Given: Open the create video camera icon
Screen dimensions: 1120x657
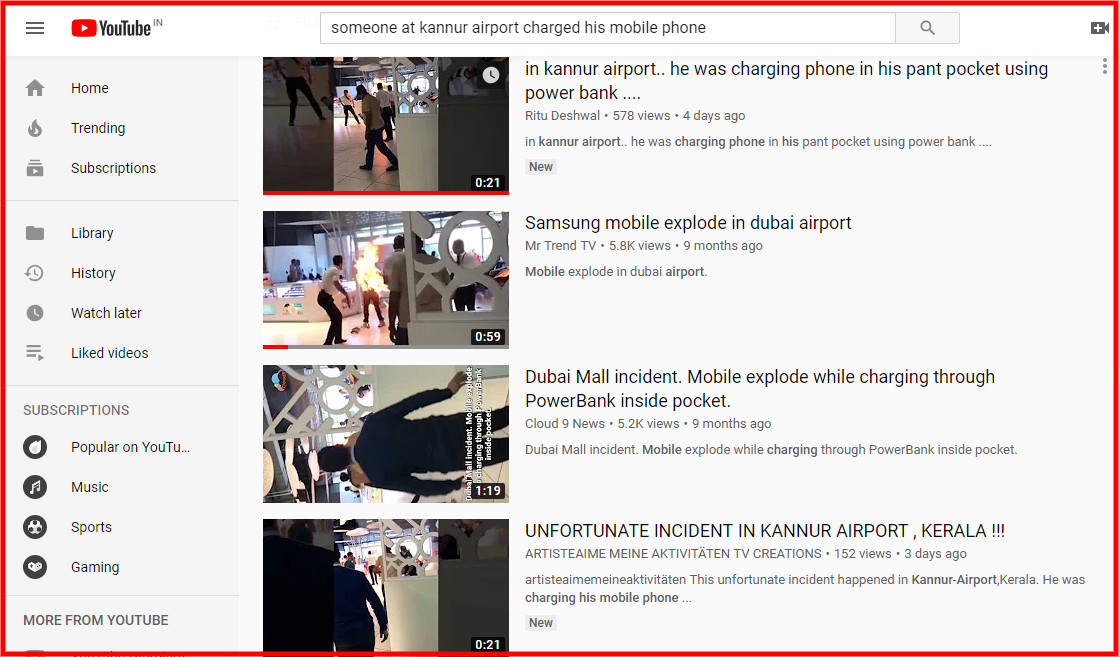Looking at the screenshot, I should (1099, 28).
